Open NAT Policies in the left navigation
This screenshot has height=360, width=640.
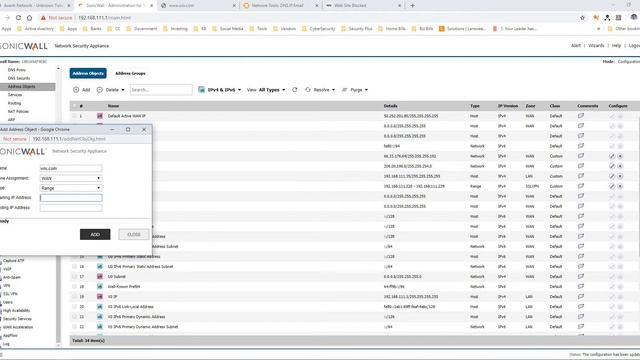coord(18,111)
